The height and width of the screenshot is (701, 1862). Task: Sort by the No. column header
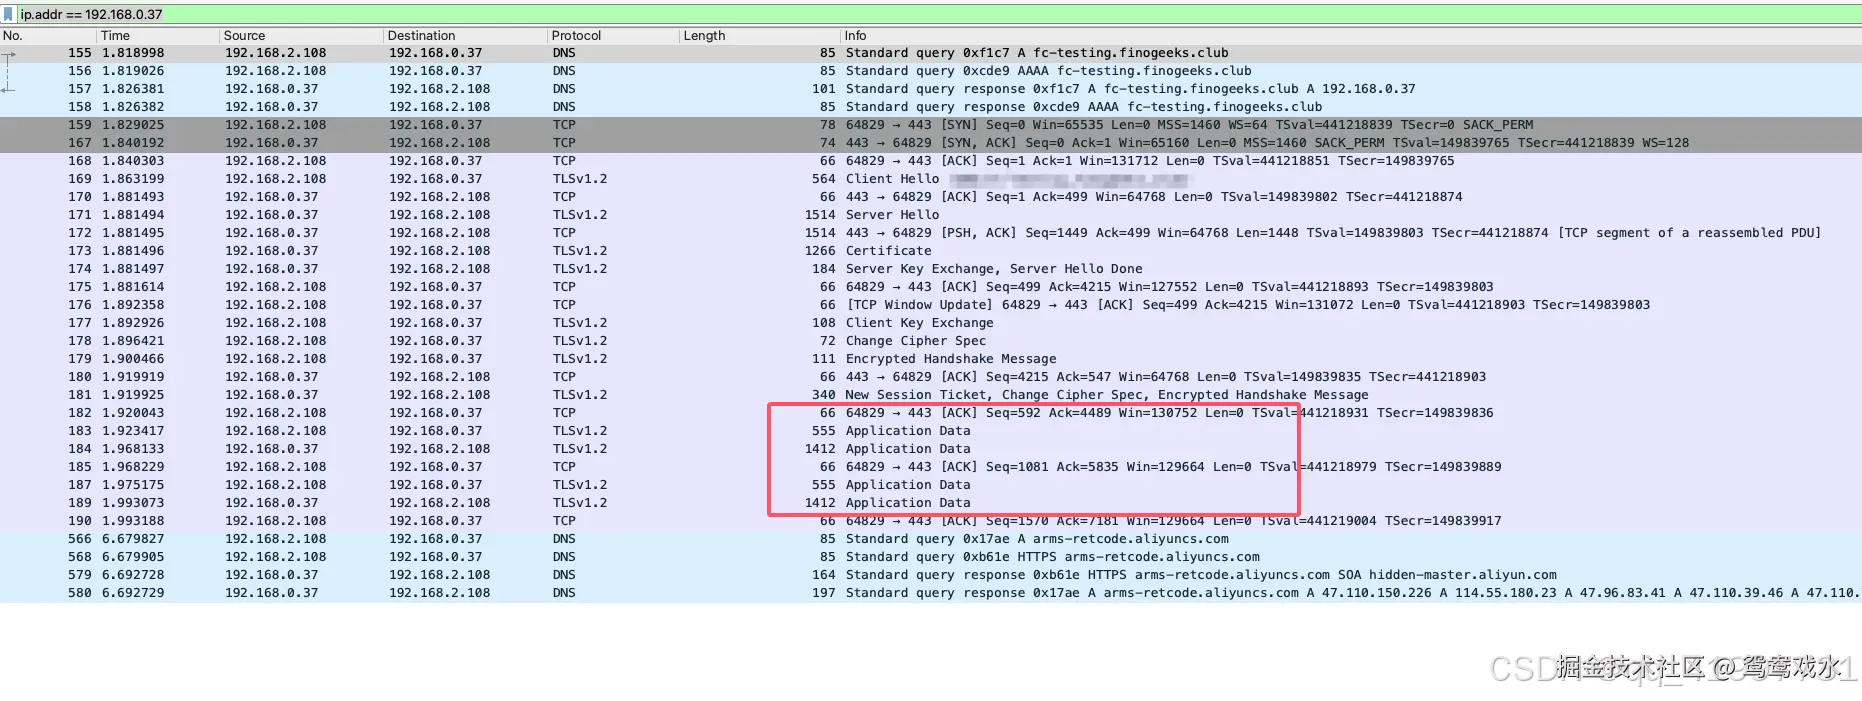click(x=48, y=35)
